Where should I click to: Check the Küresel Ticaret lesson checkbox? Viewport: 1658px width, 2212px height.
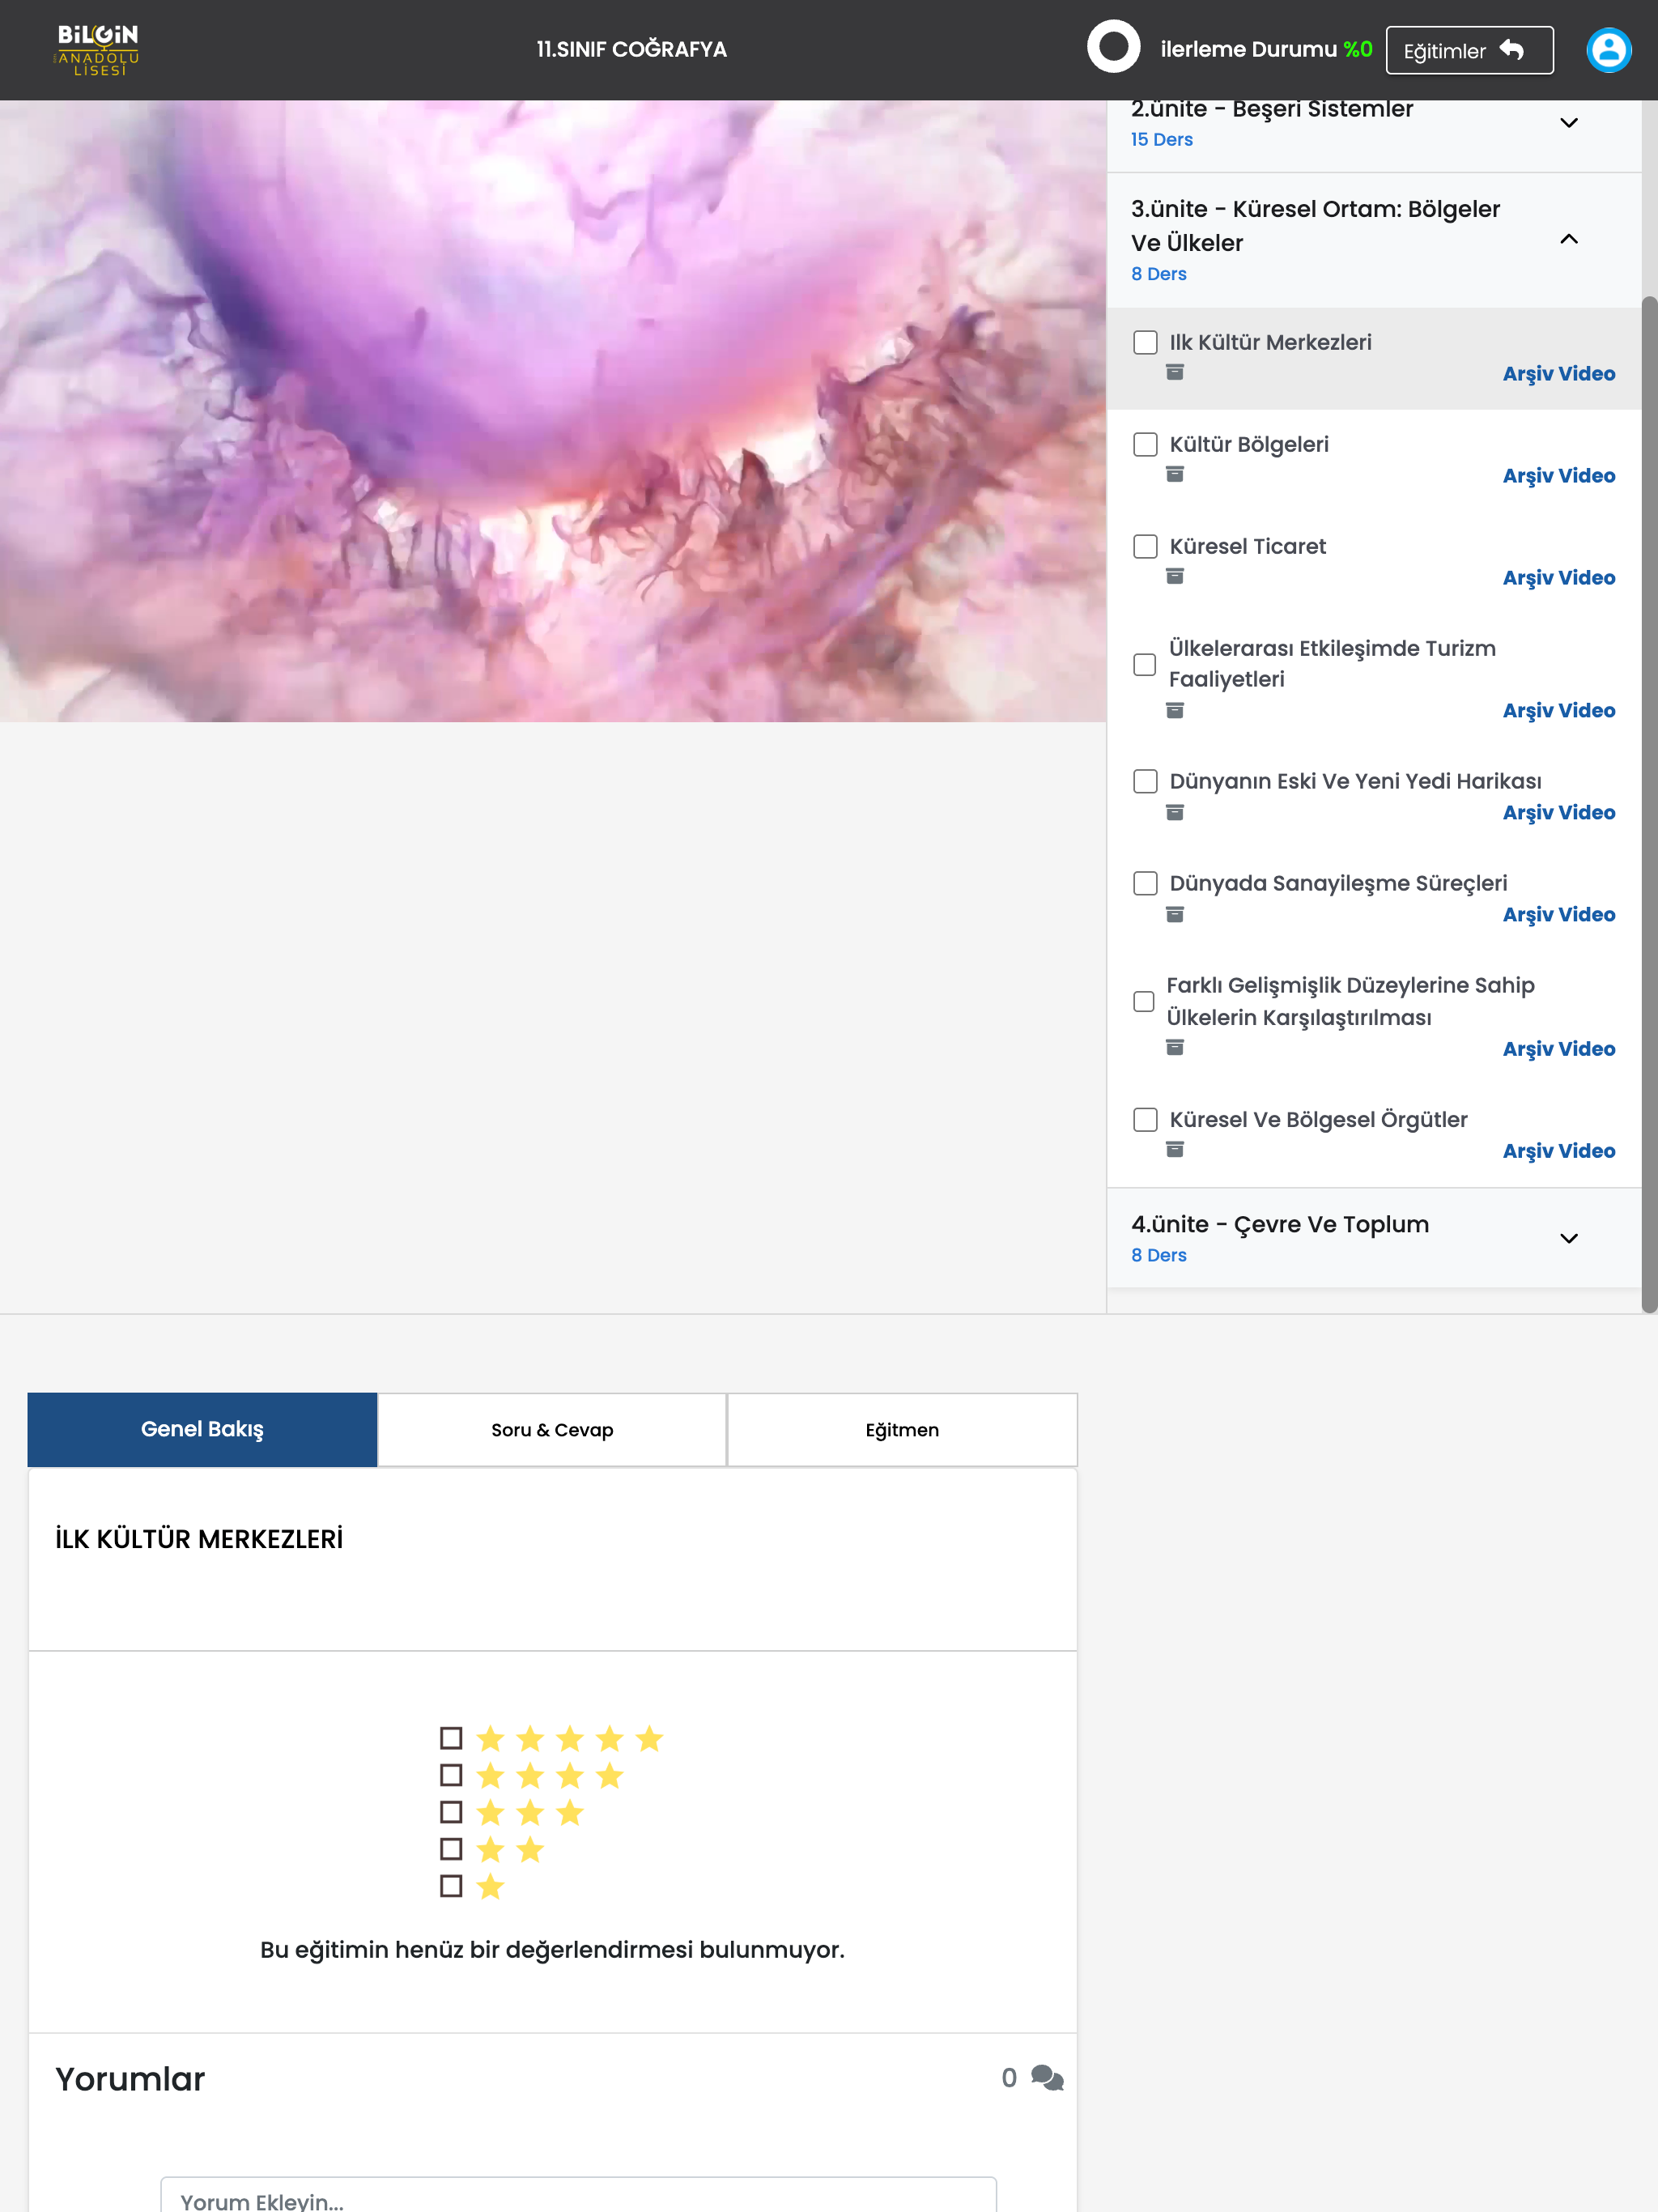point(1144,546)
